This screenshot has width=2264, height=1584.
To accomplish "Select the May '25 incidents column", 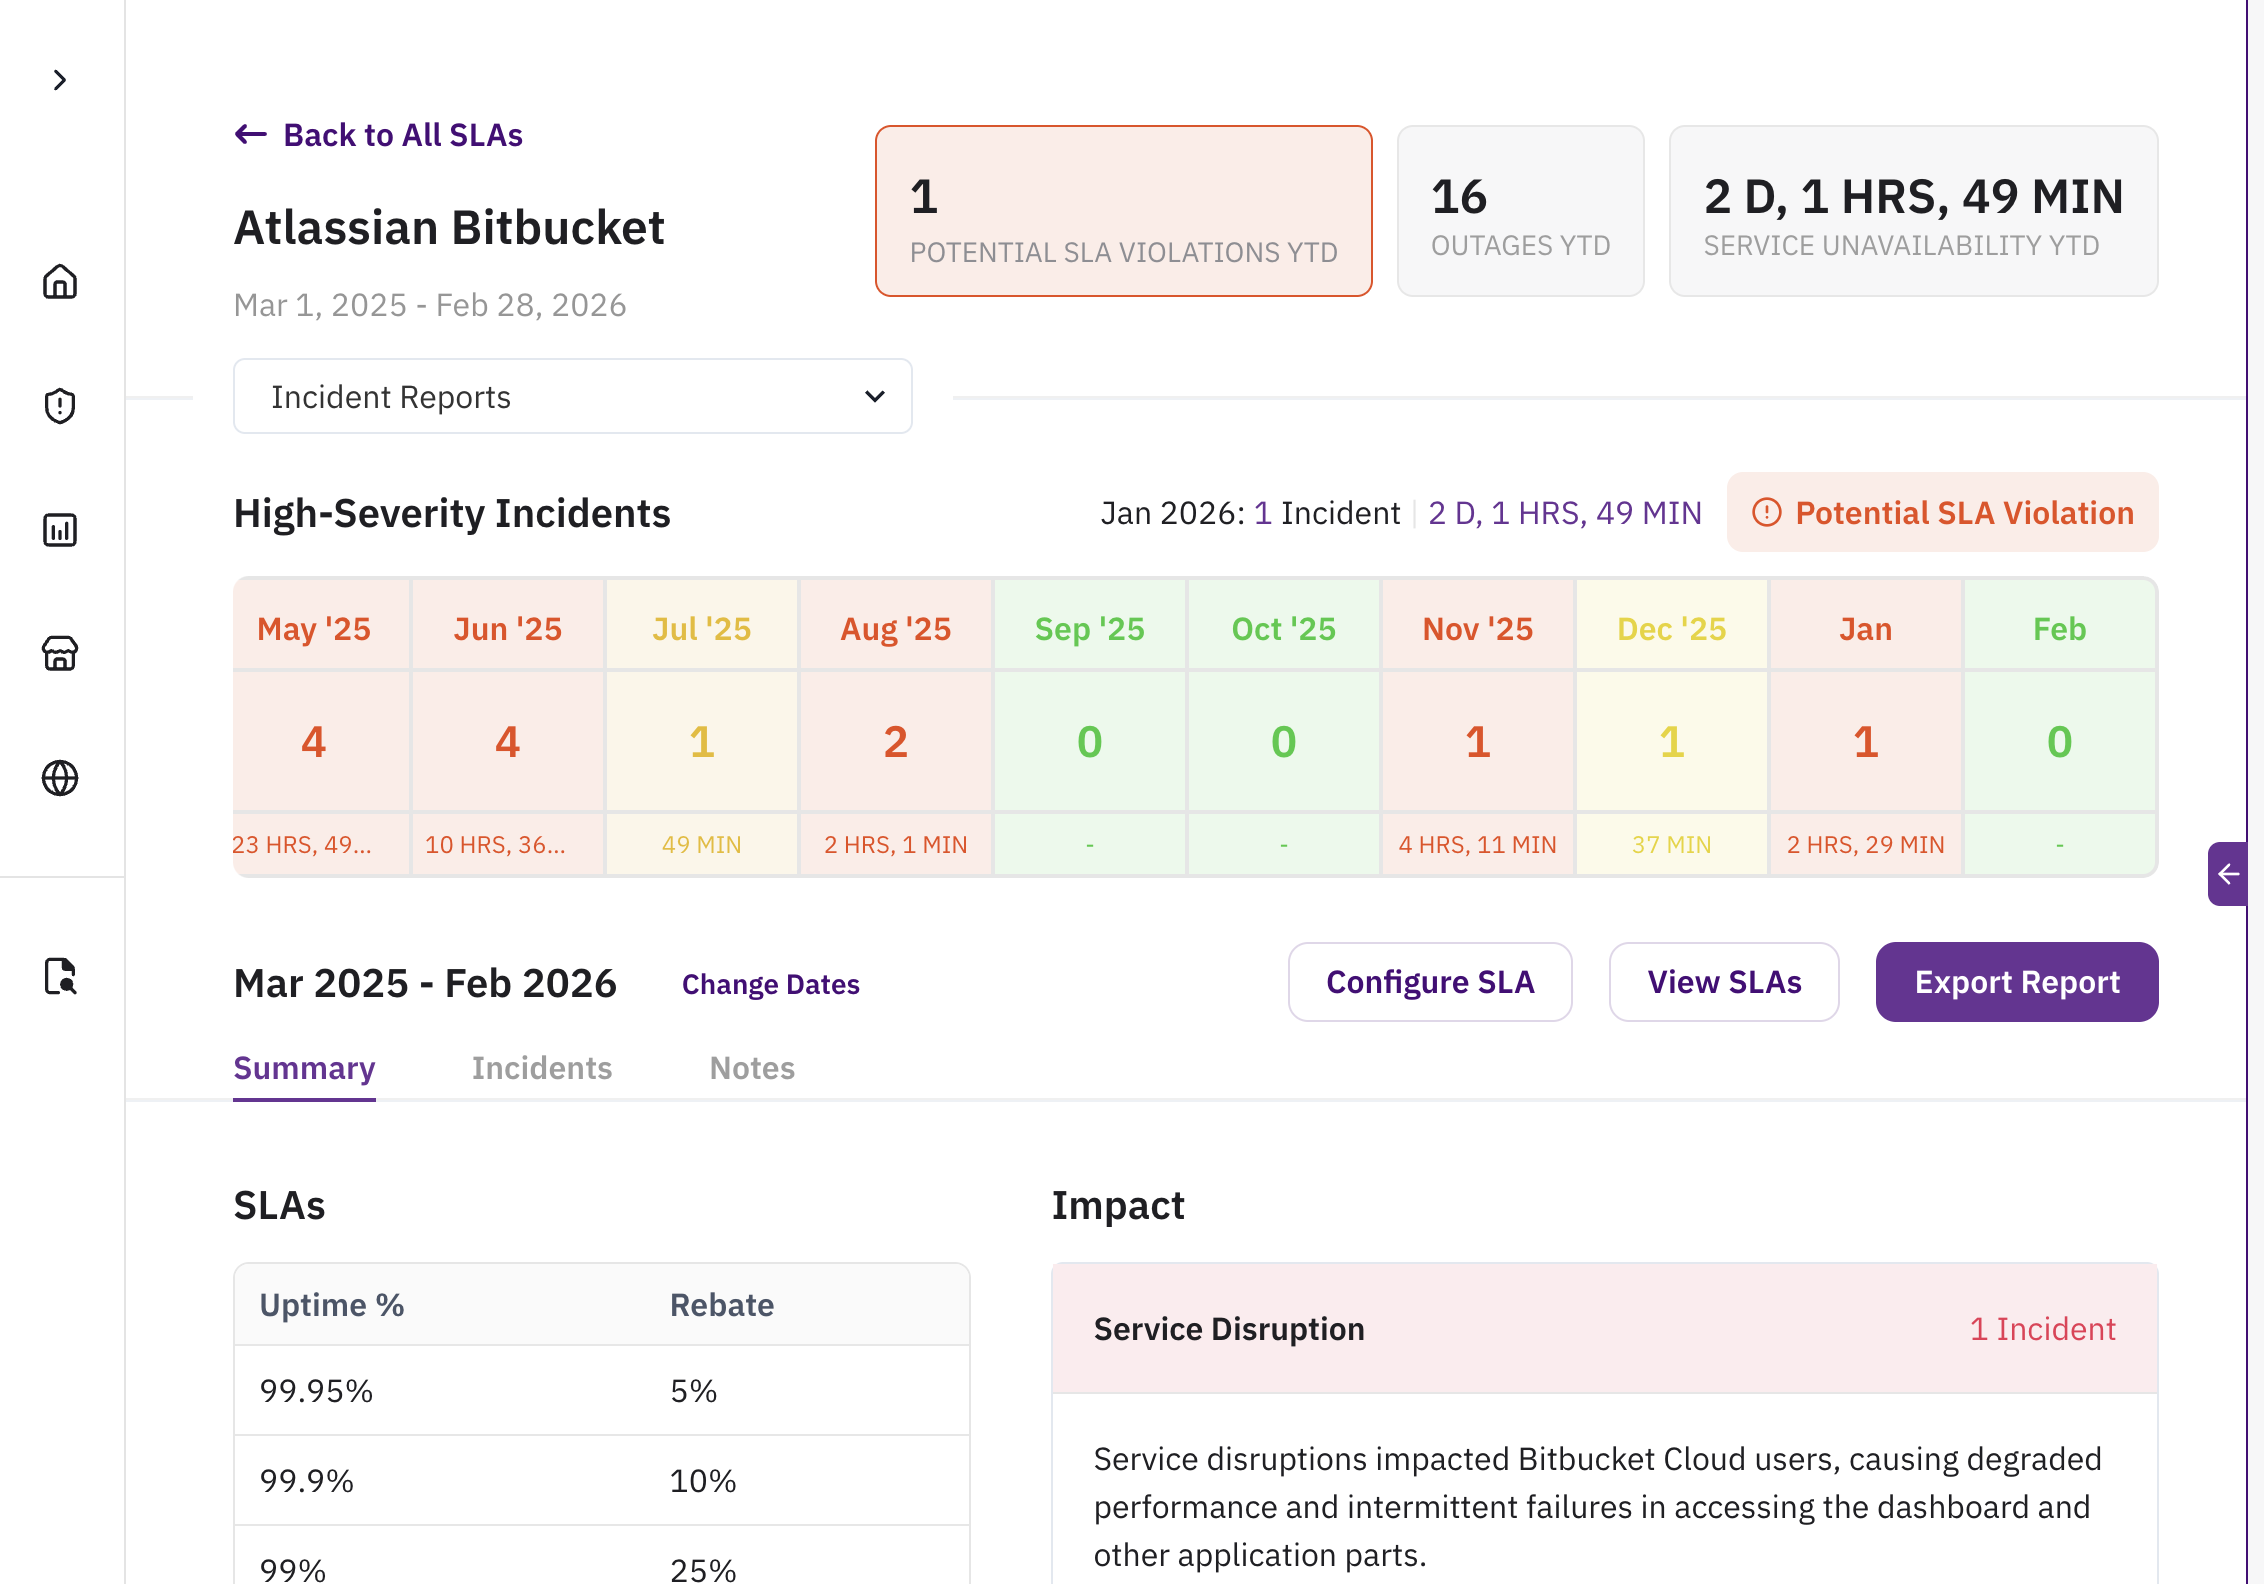I will pyautogui.click(x=314, y=740).
